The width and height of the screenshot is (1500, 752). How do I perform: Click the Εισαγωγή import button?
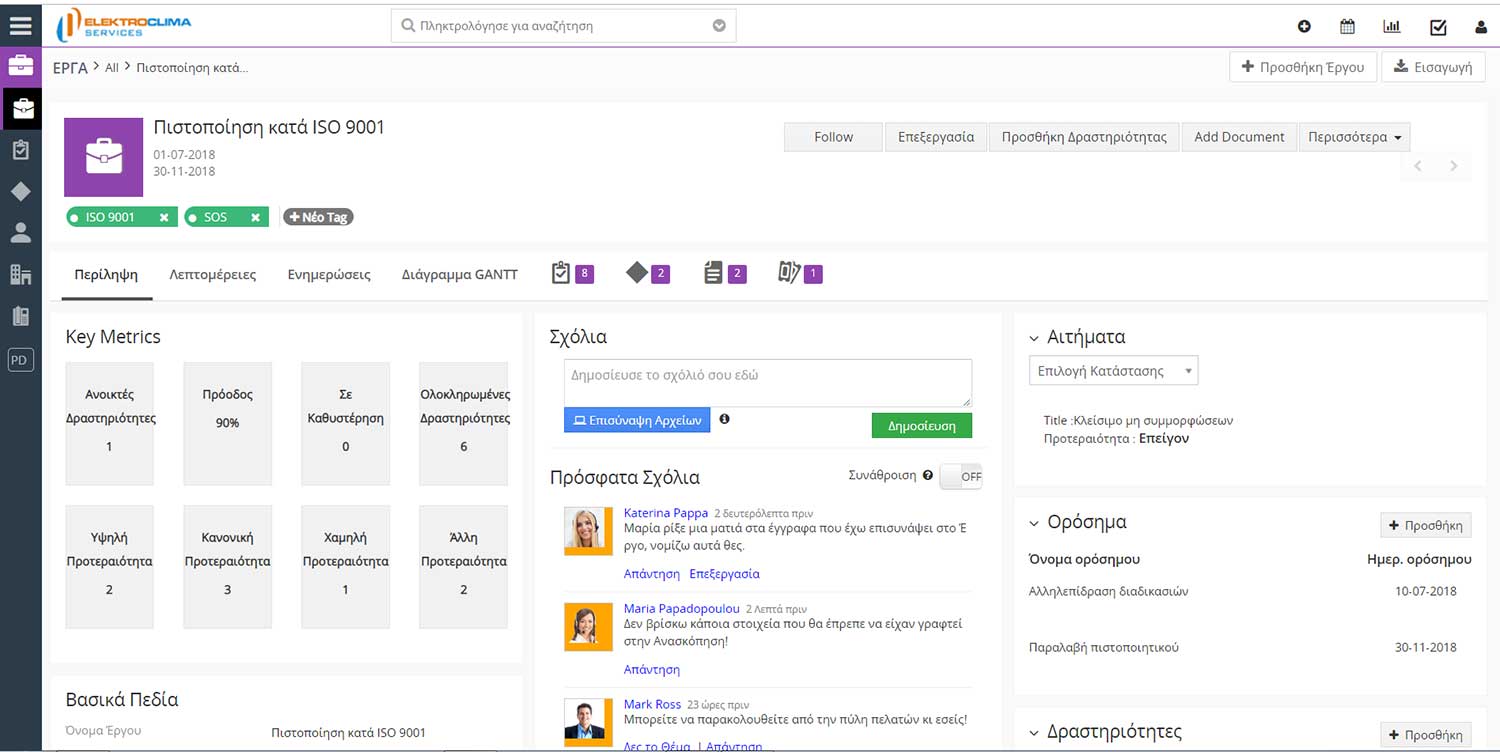(x=1433, y=67)
